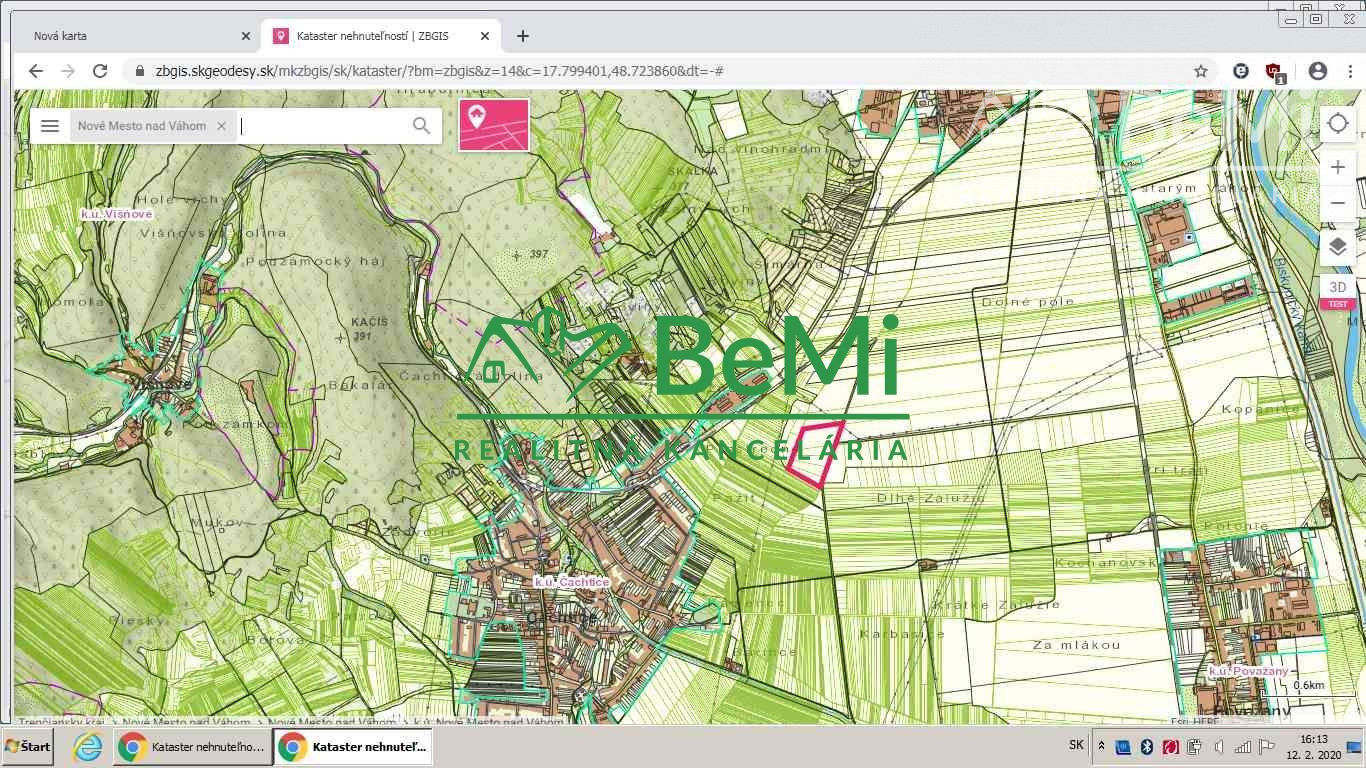Focus the map search input field
Screen dimensions: 1366x768
click(322, 126)
